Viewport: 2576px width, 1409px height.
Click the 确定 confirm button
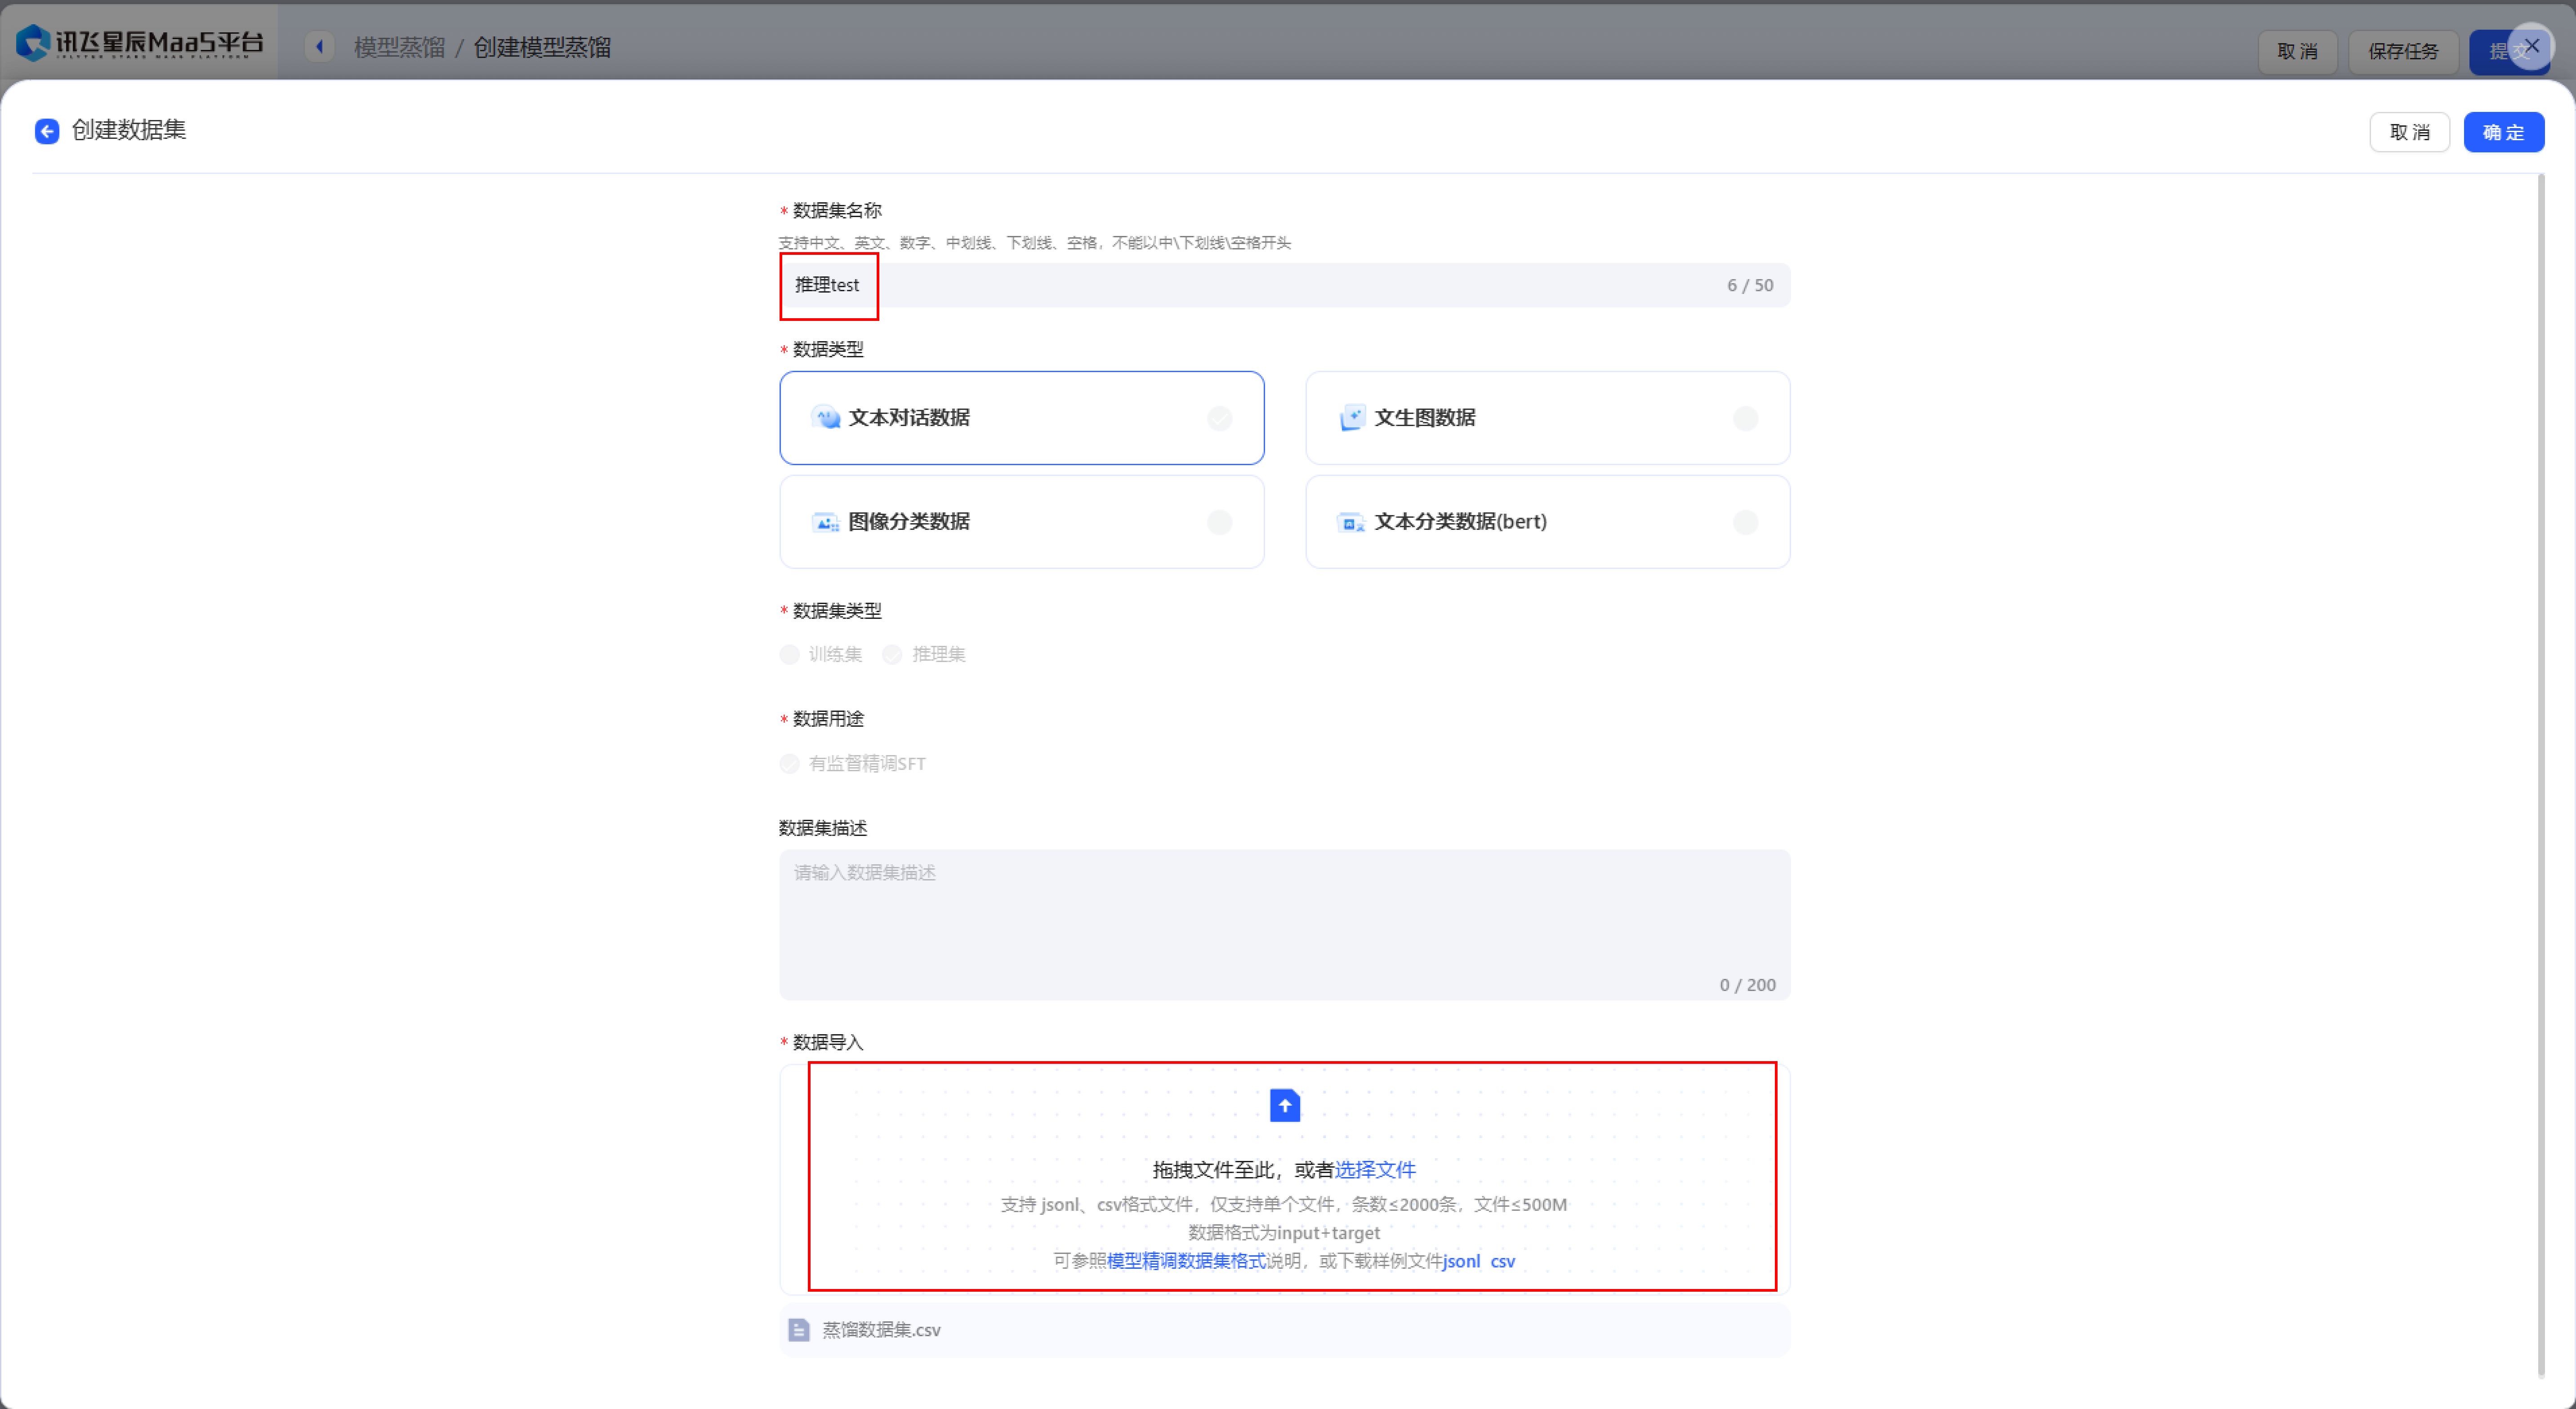pos(2503,132)
